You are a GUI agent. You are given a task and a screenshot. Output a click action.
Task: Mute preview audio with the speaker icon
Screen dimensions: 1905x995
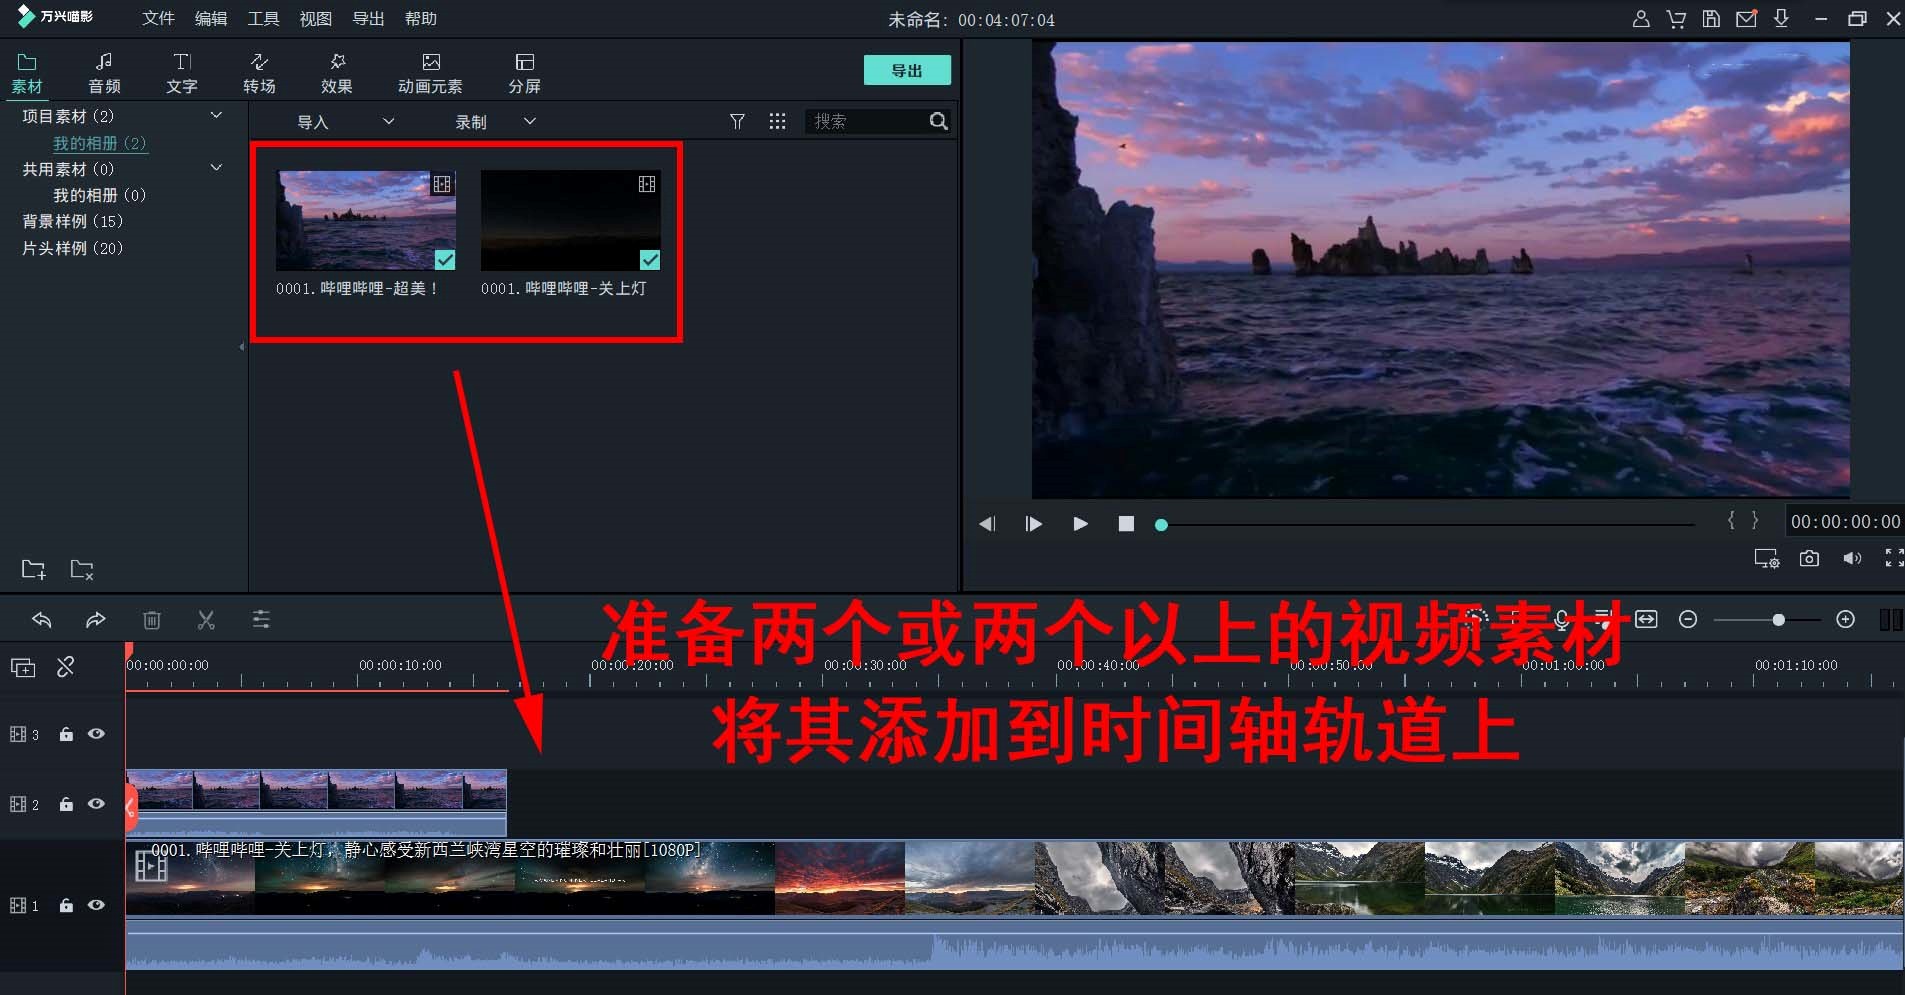pos(1851,559)
